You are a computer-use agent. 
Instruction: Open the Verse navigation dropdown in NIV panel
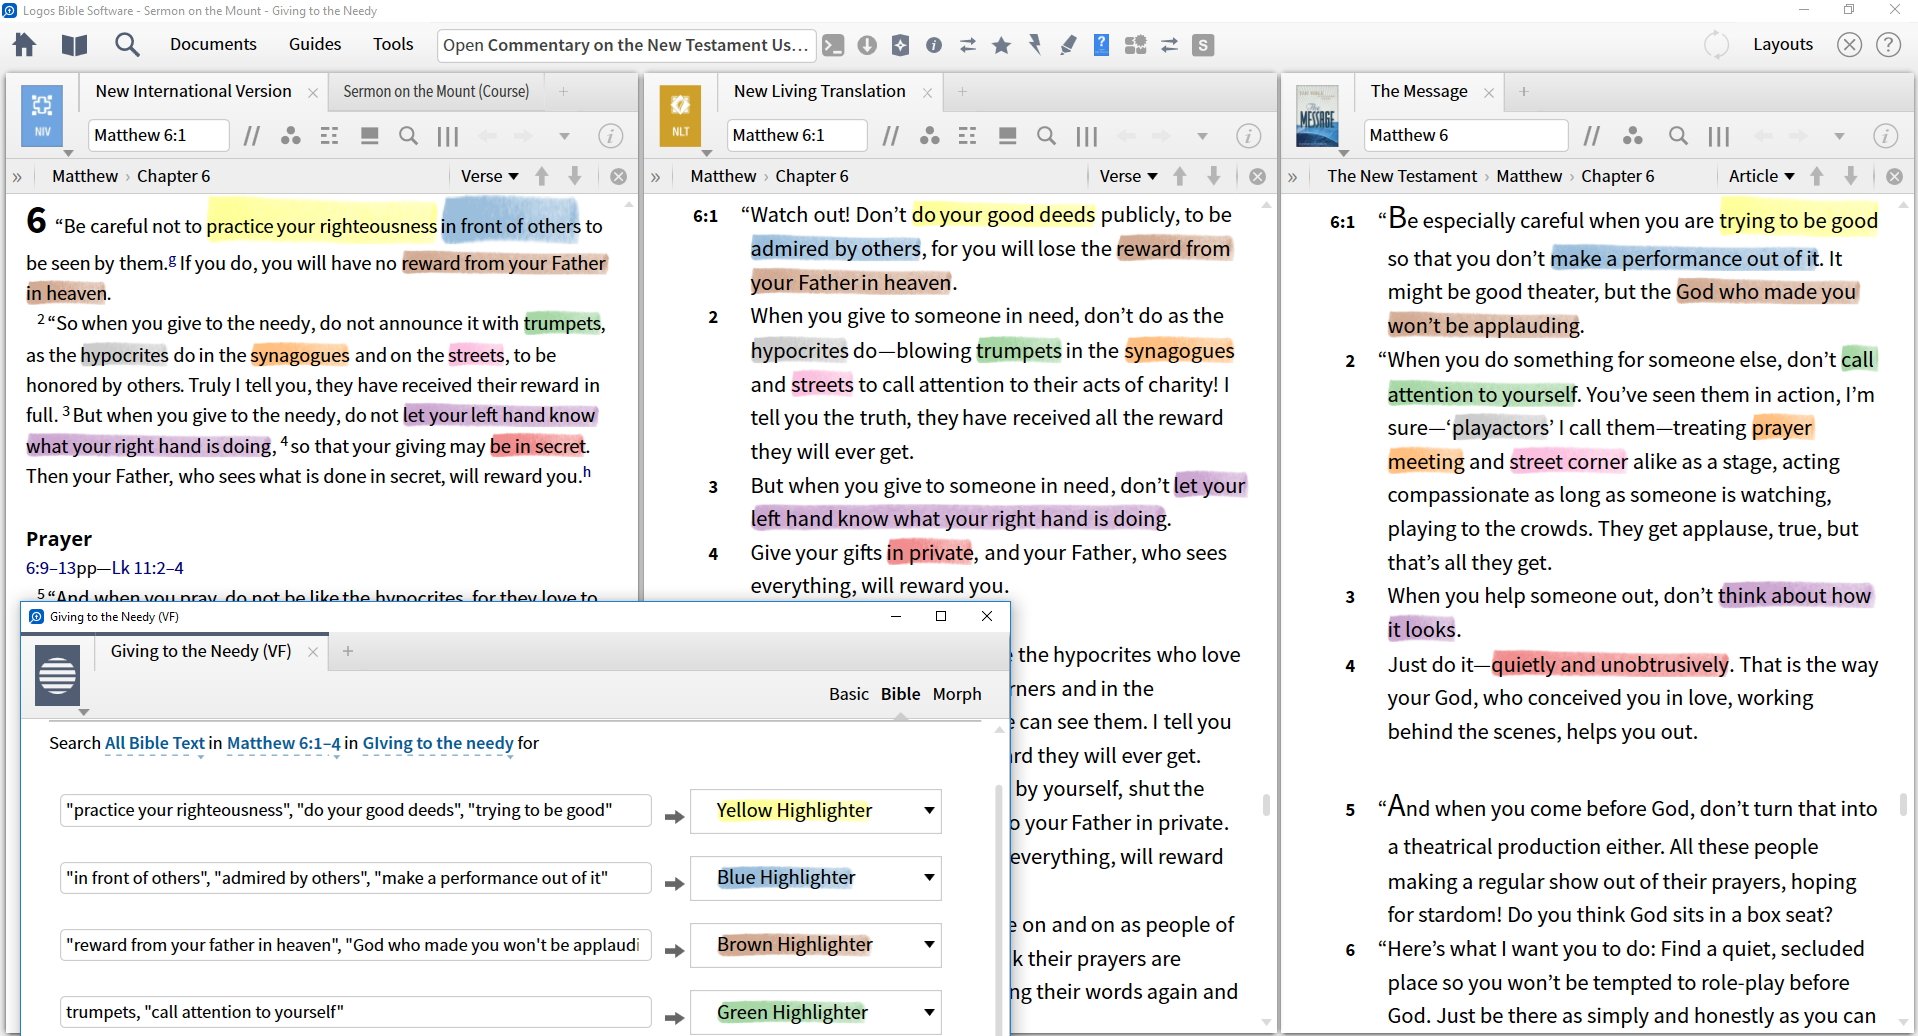pos(489,176)
